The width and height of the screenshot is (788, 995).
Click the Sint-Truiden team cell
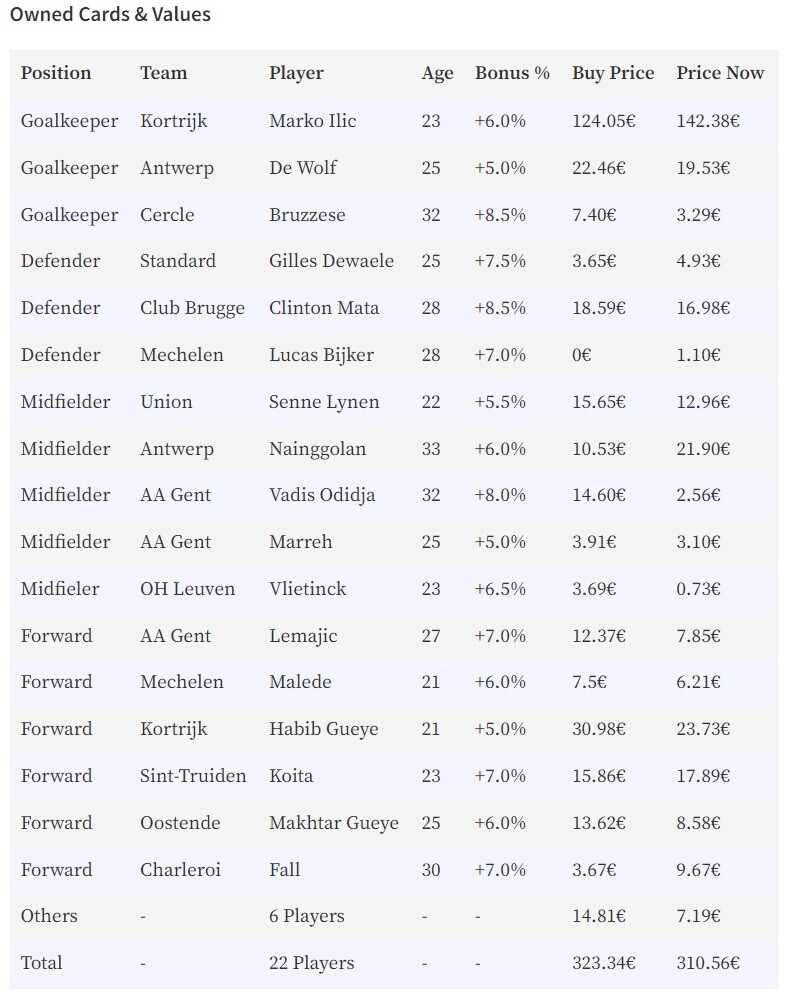193,776
